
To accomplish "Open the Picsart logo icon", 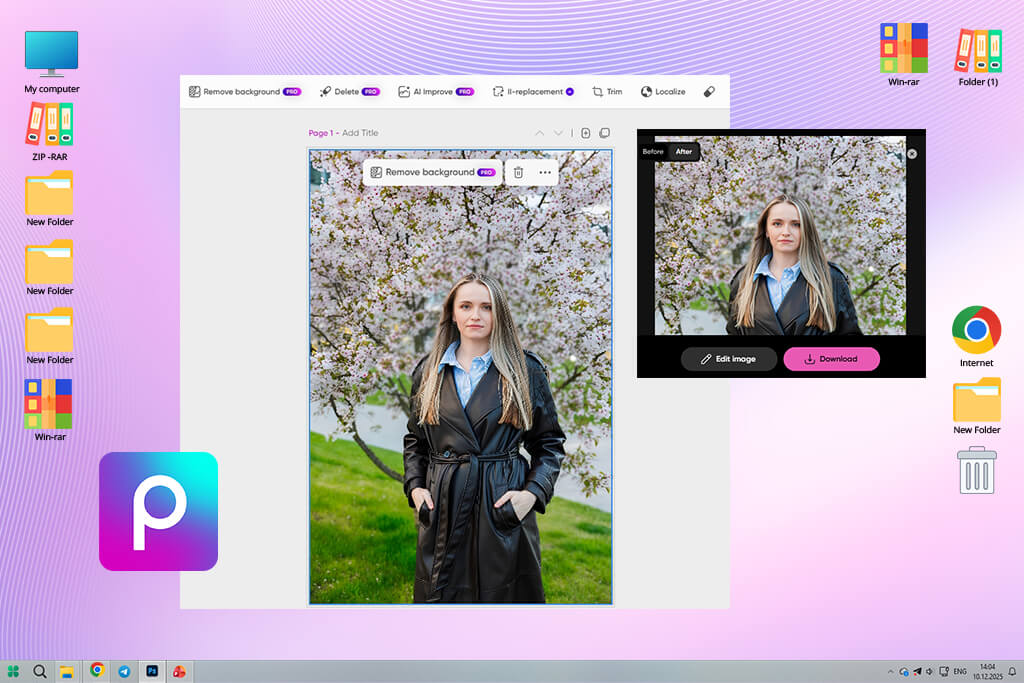I will [158, 511].
